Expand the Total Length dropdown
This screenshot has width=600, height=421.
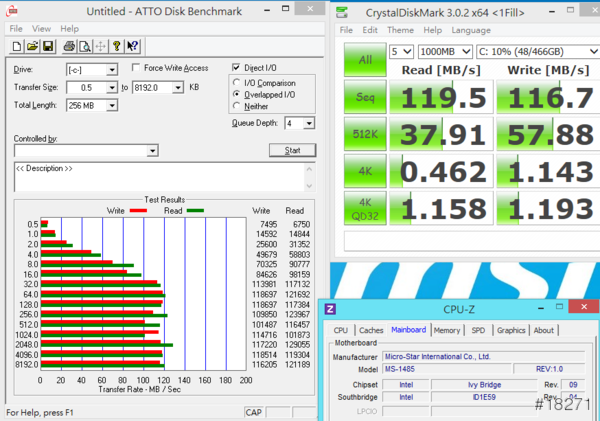pyautogui.click(x=111, y=105)
